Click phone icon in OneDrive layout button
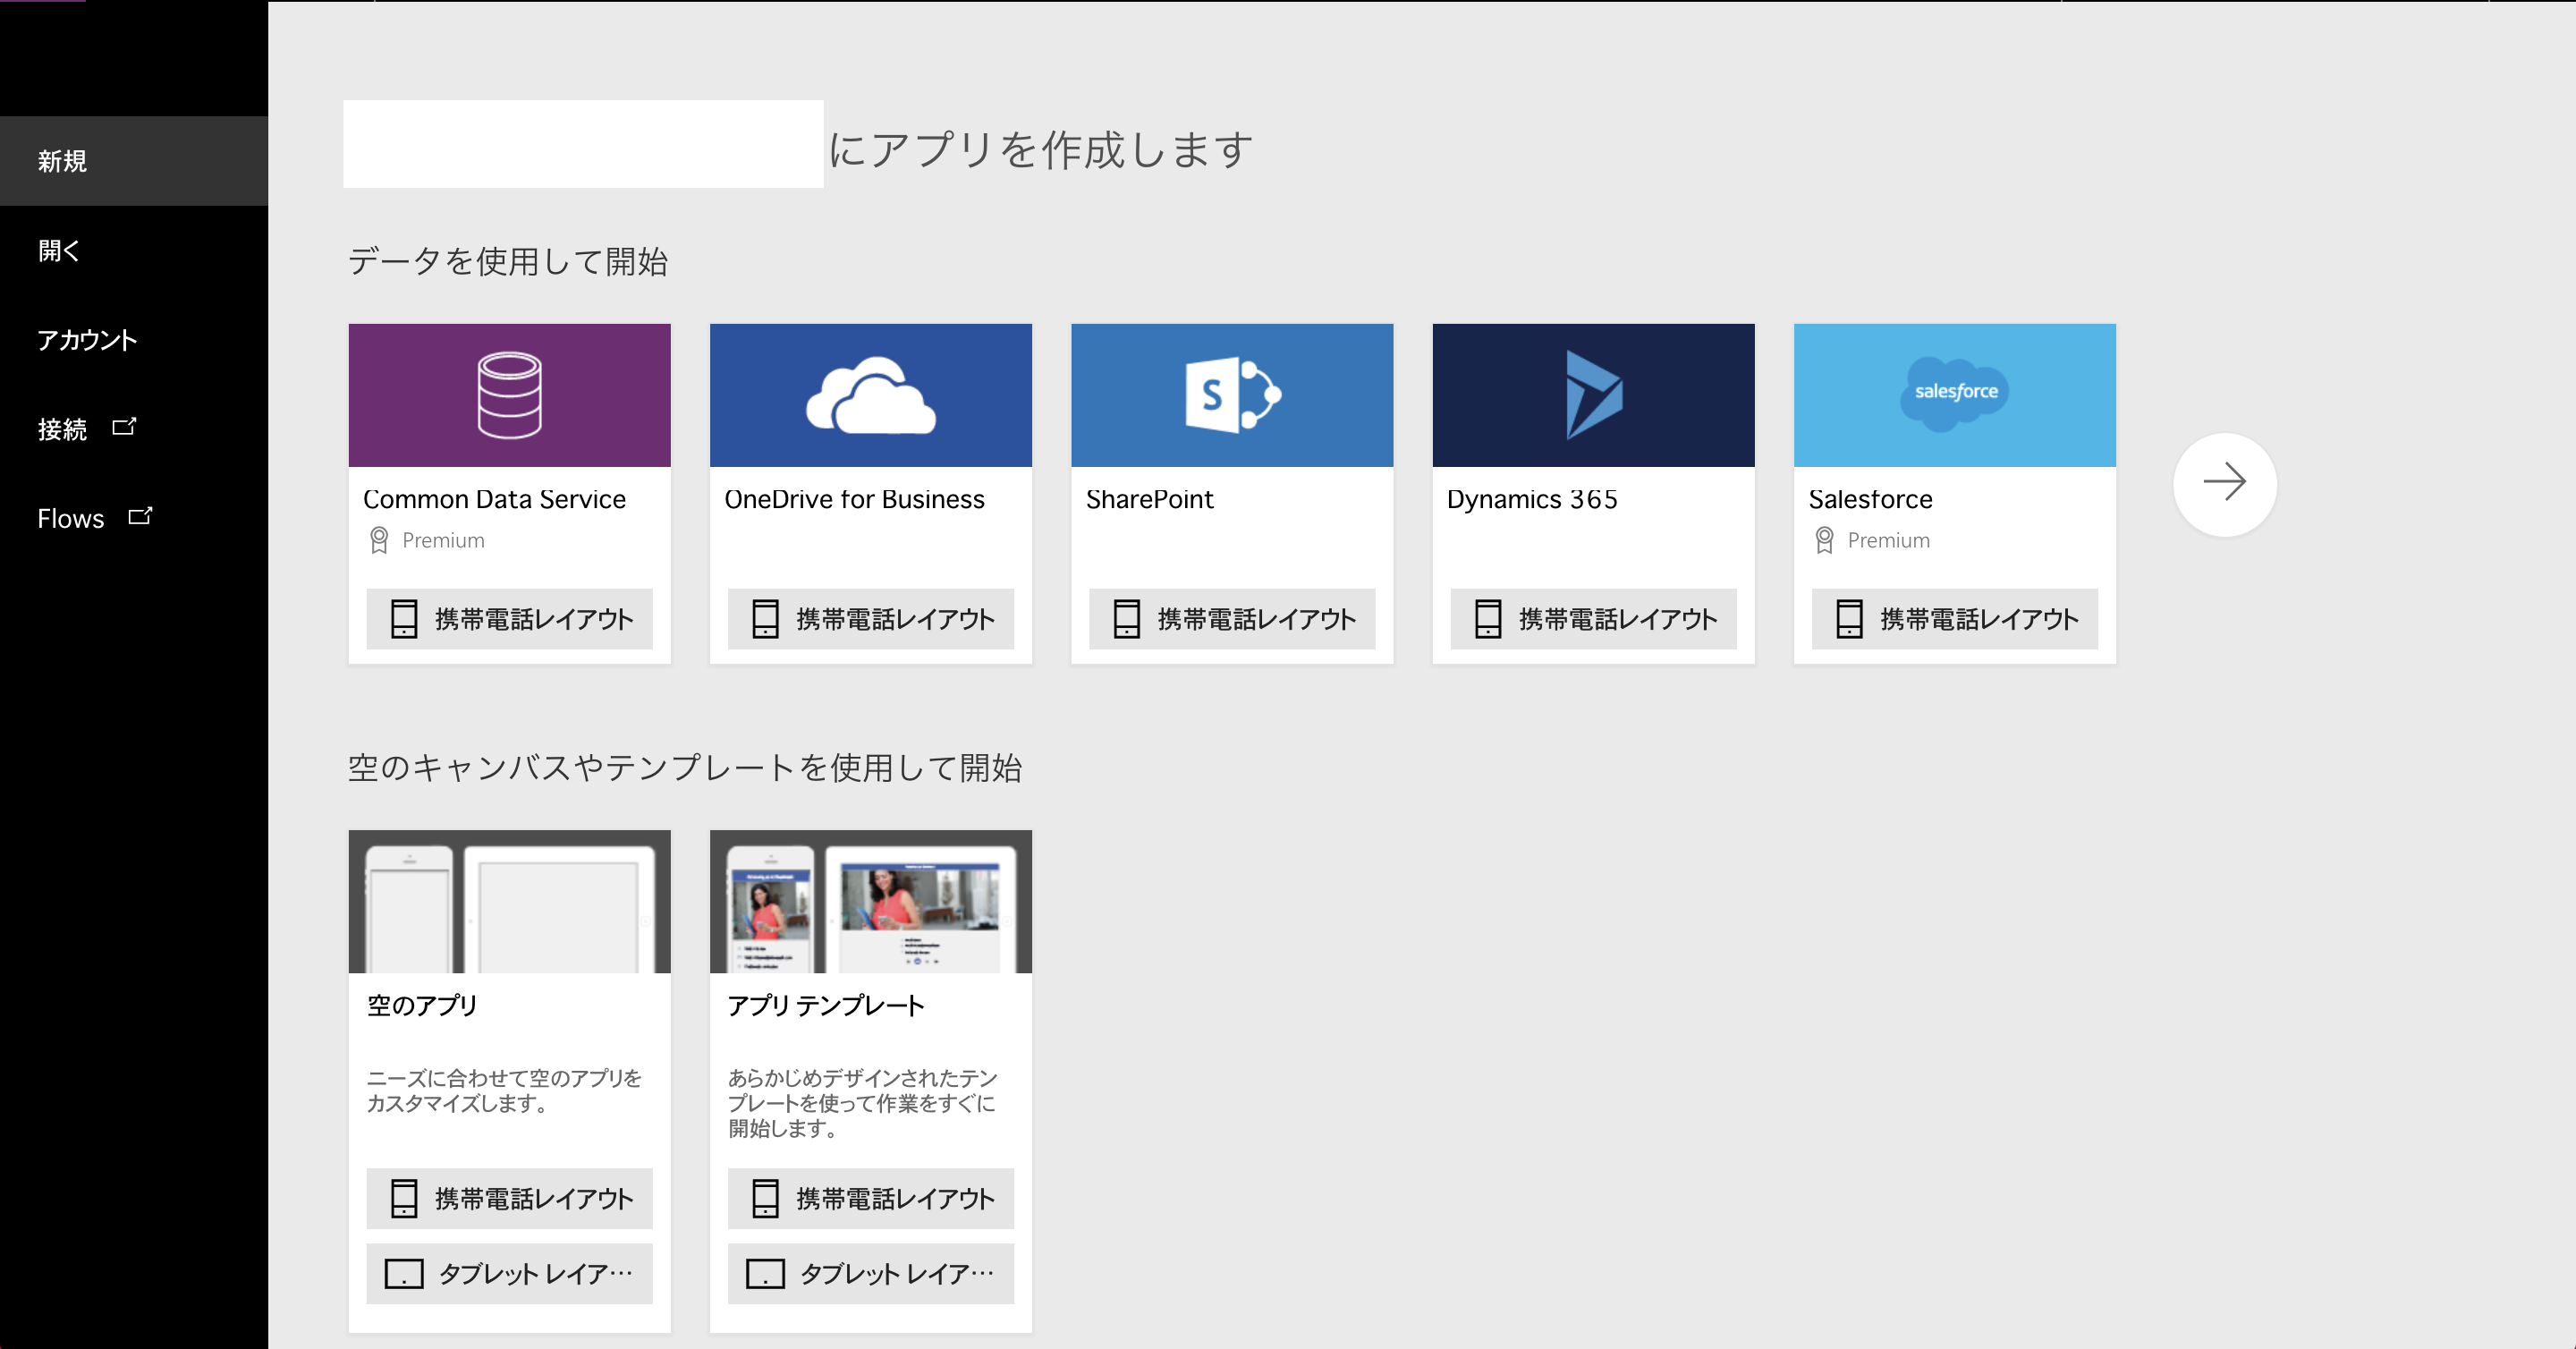The height and width of the screenshot is (1349, 2576). pyautogui.click(x=765, y=619)
